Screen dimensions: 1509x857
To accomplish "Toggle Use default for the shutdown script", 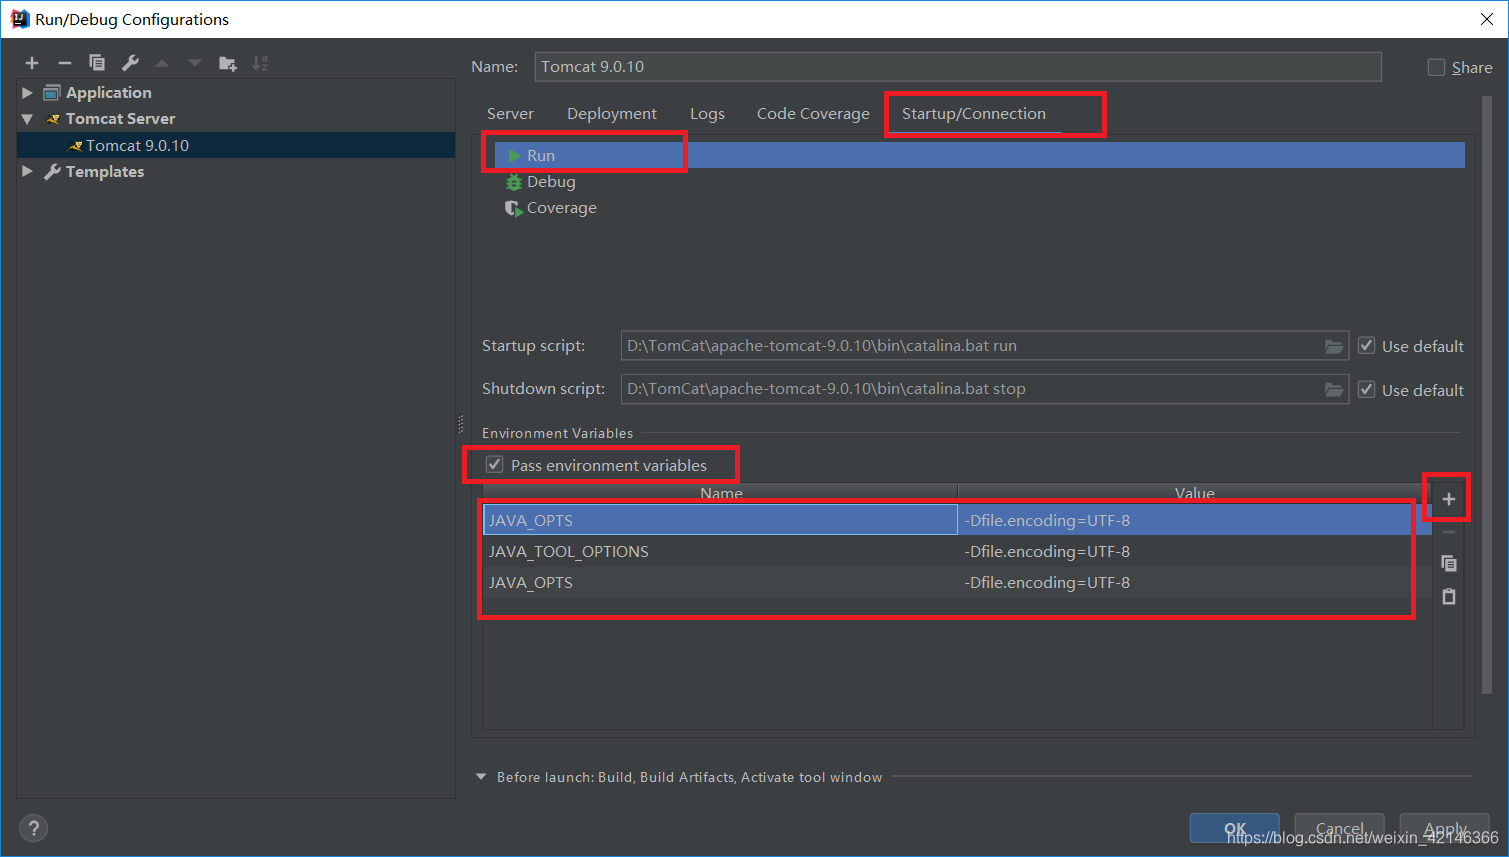I will pyautogui.click(x=1366, y=389).
